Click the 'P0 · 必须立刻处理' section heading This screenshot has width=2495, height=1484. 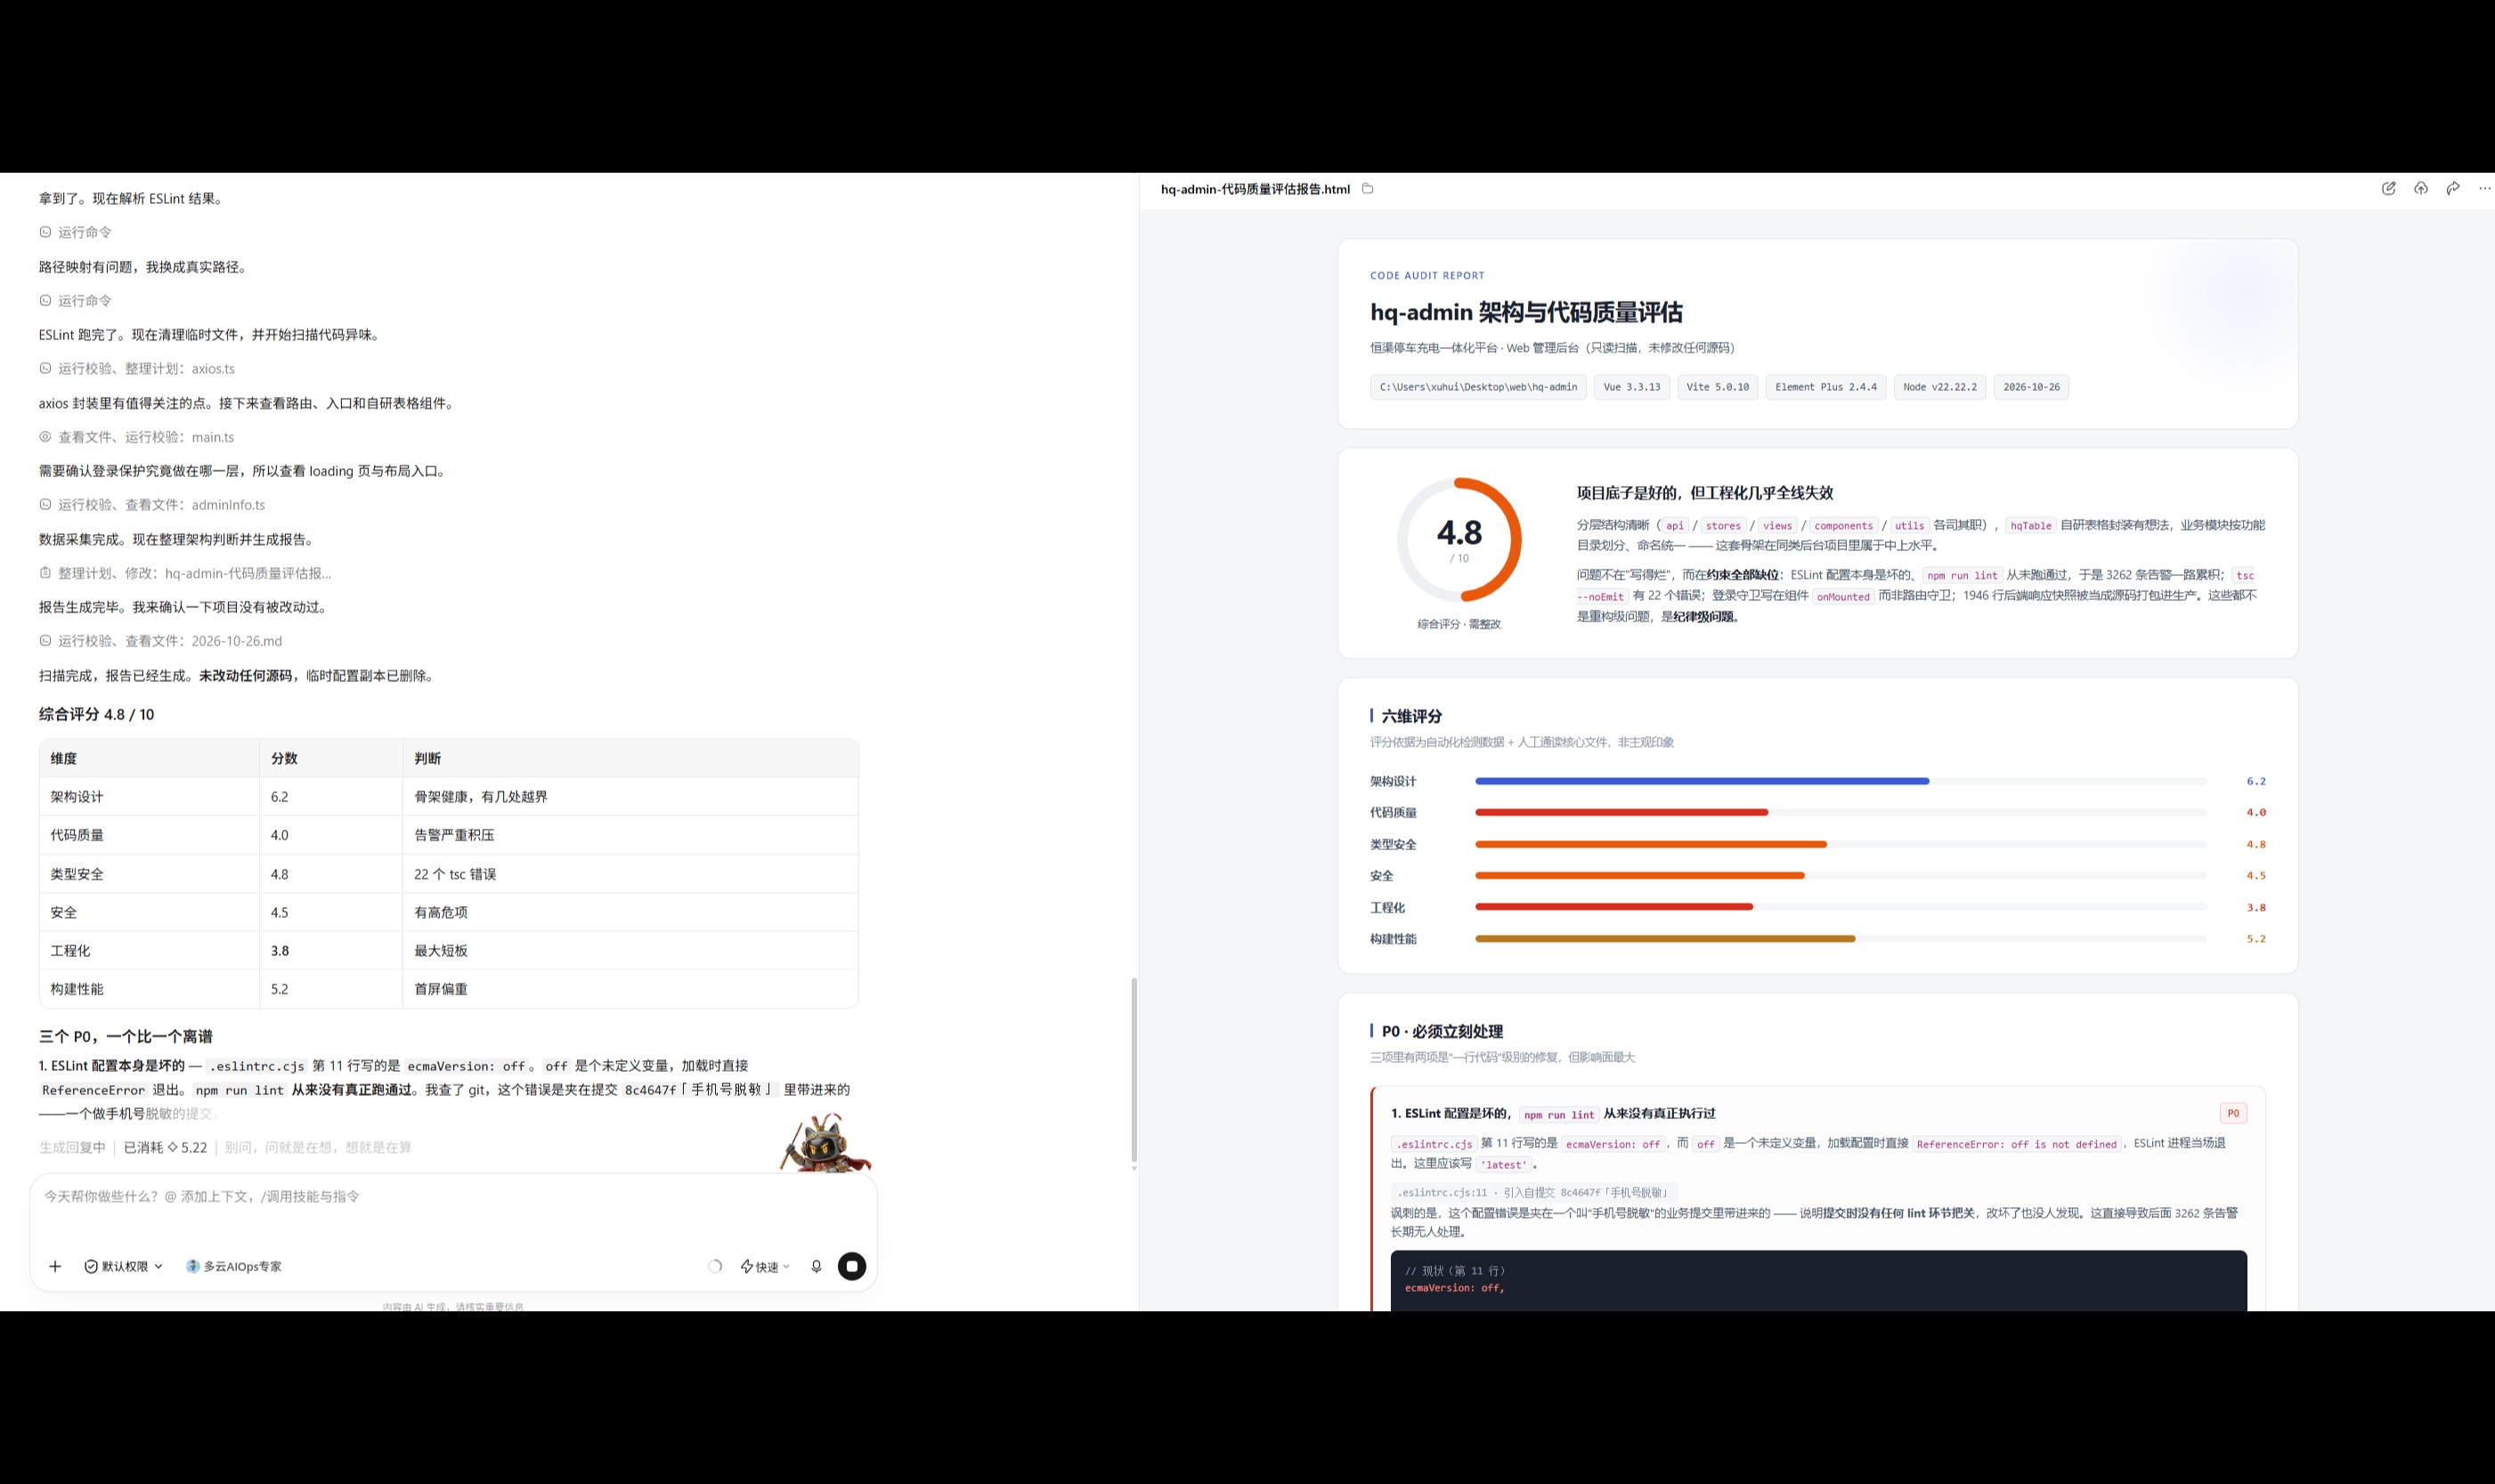pyautogui.click(x=1442, y=1031)
